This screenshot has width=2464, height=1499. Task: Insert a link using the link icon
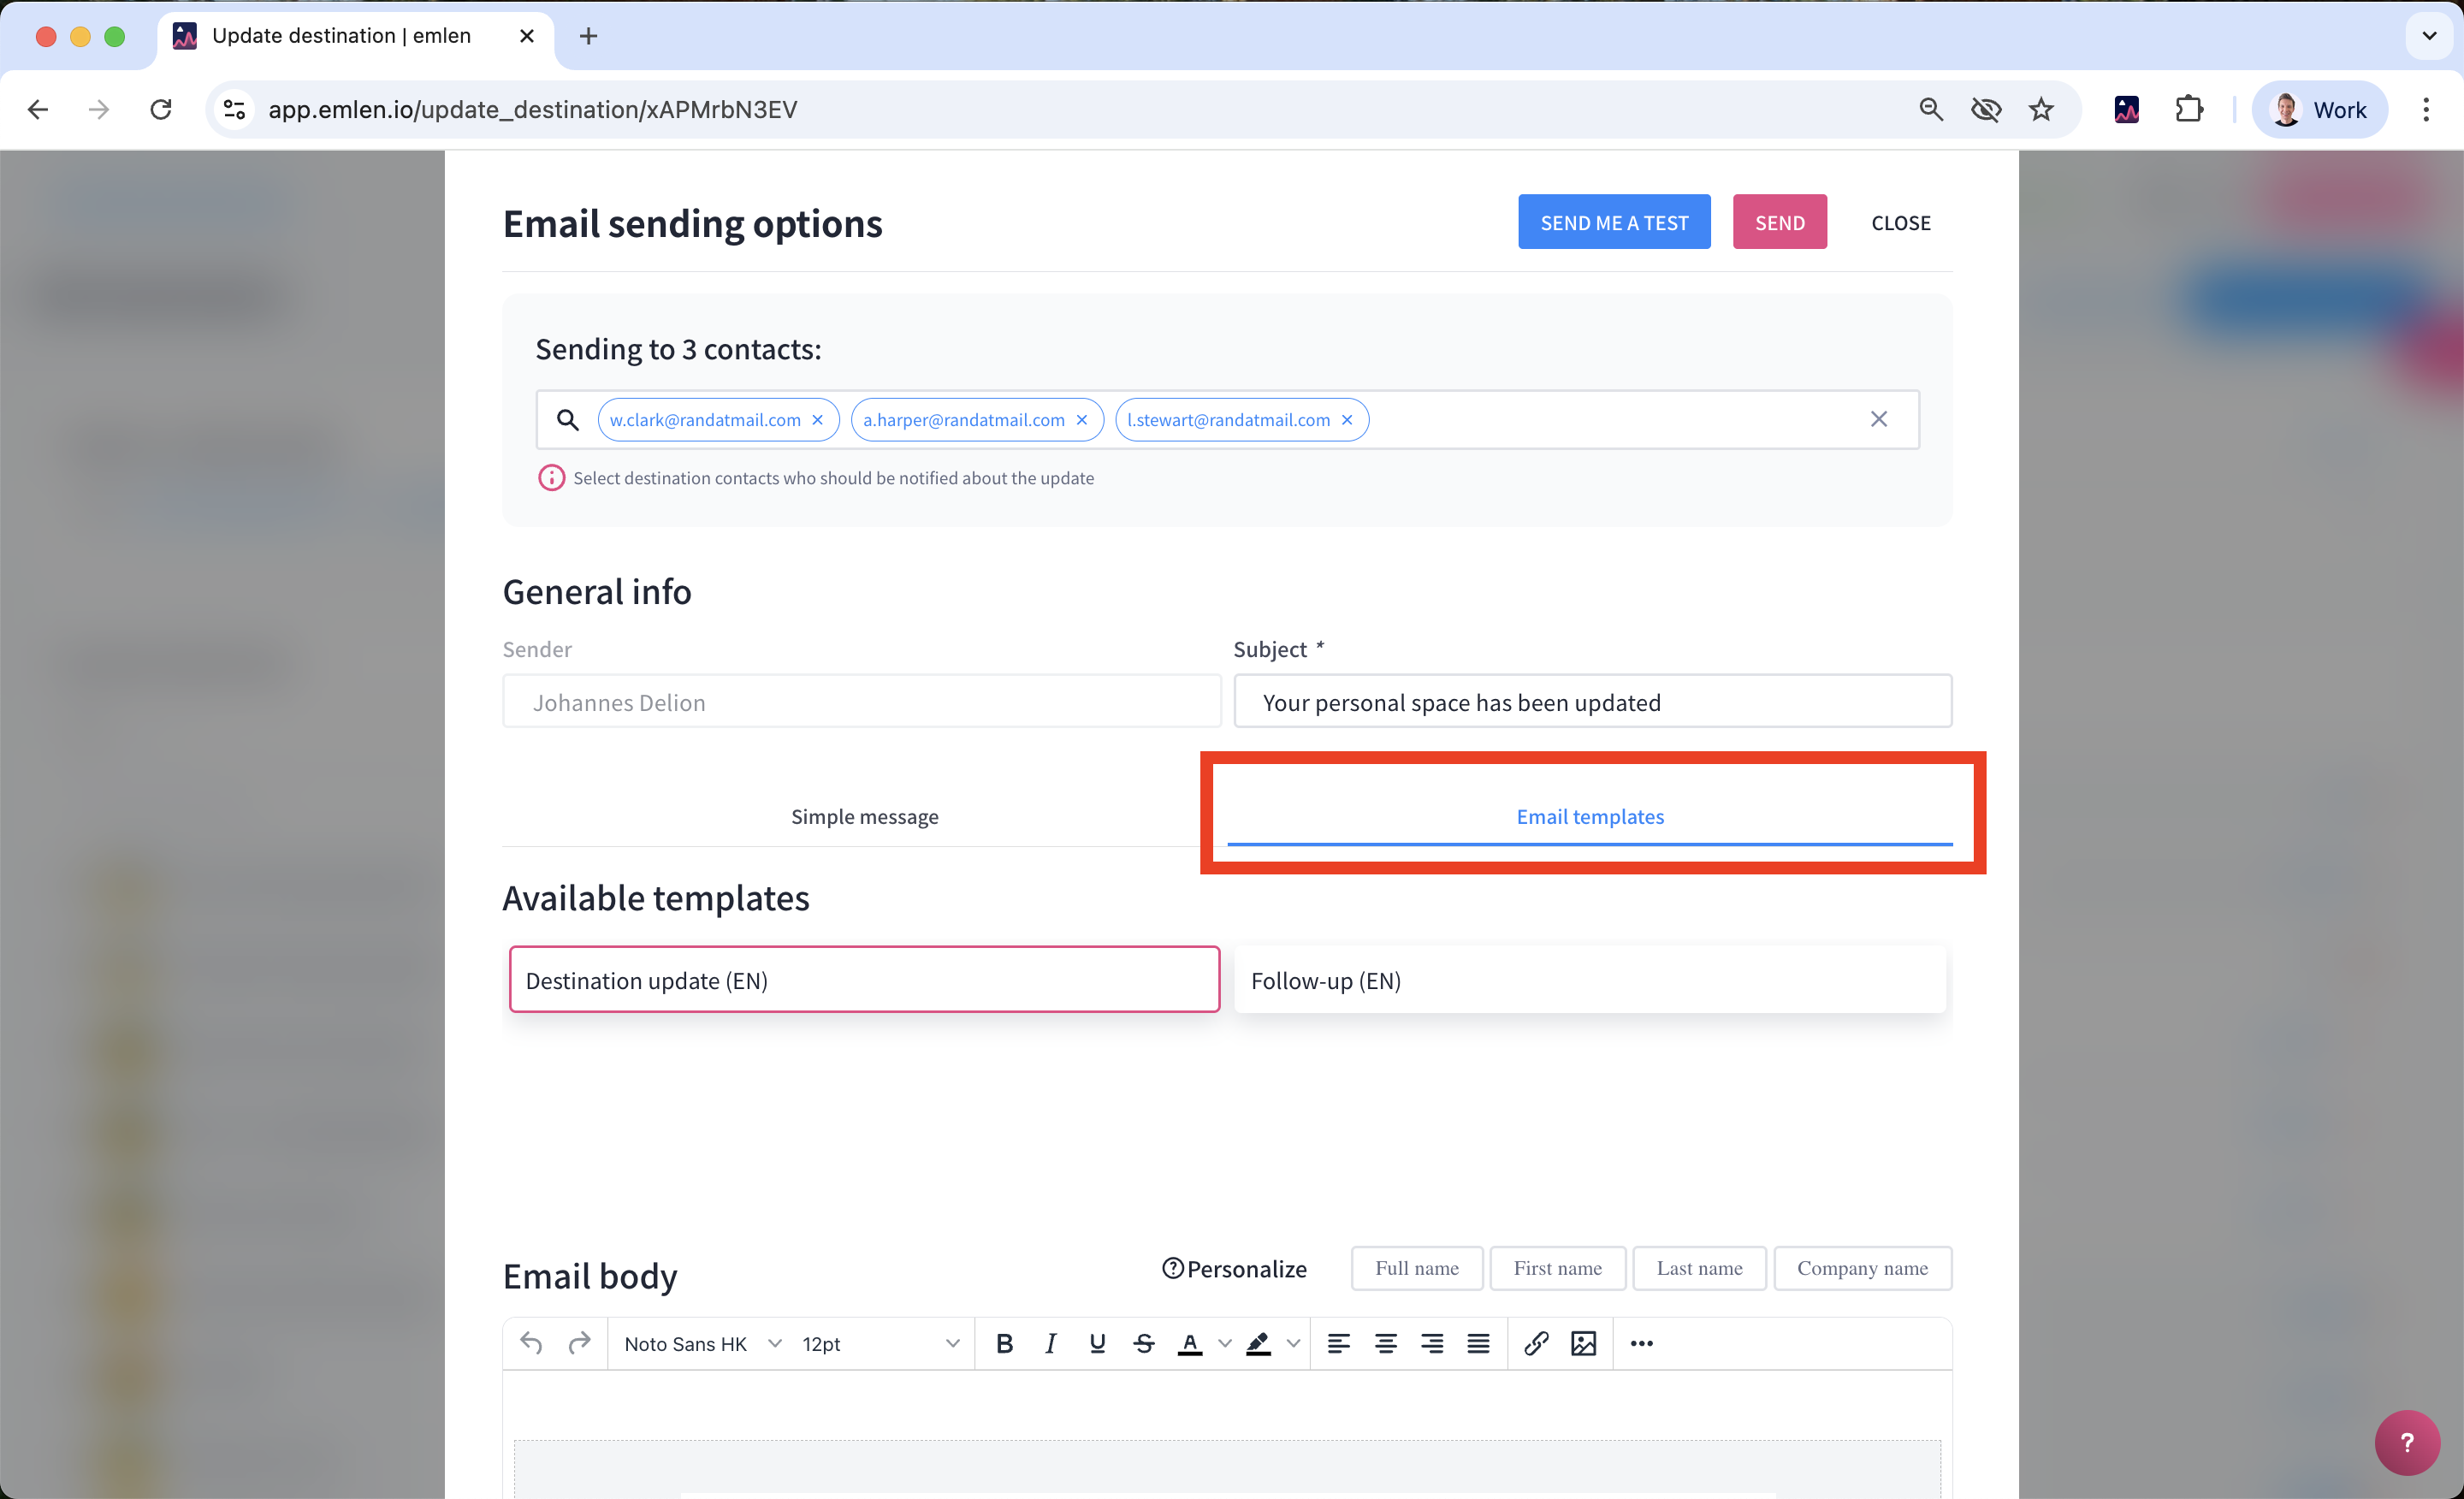tap(1536, 1343)
